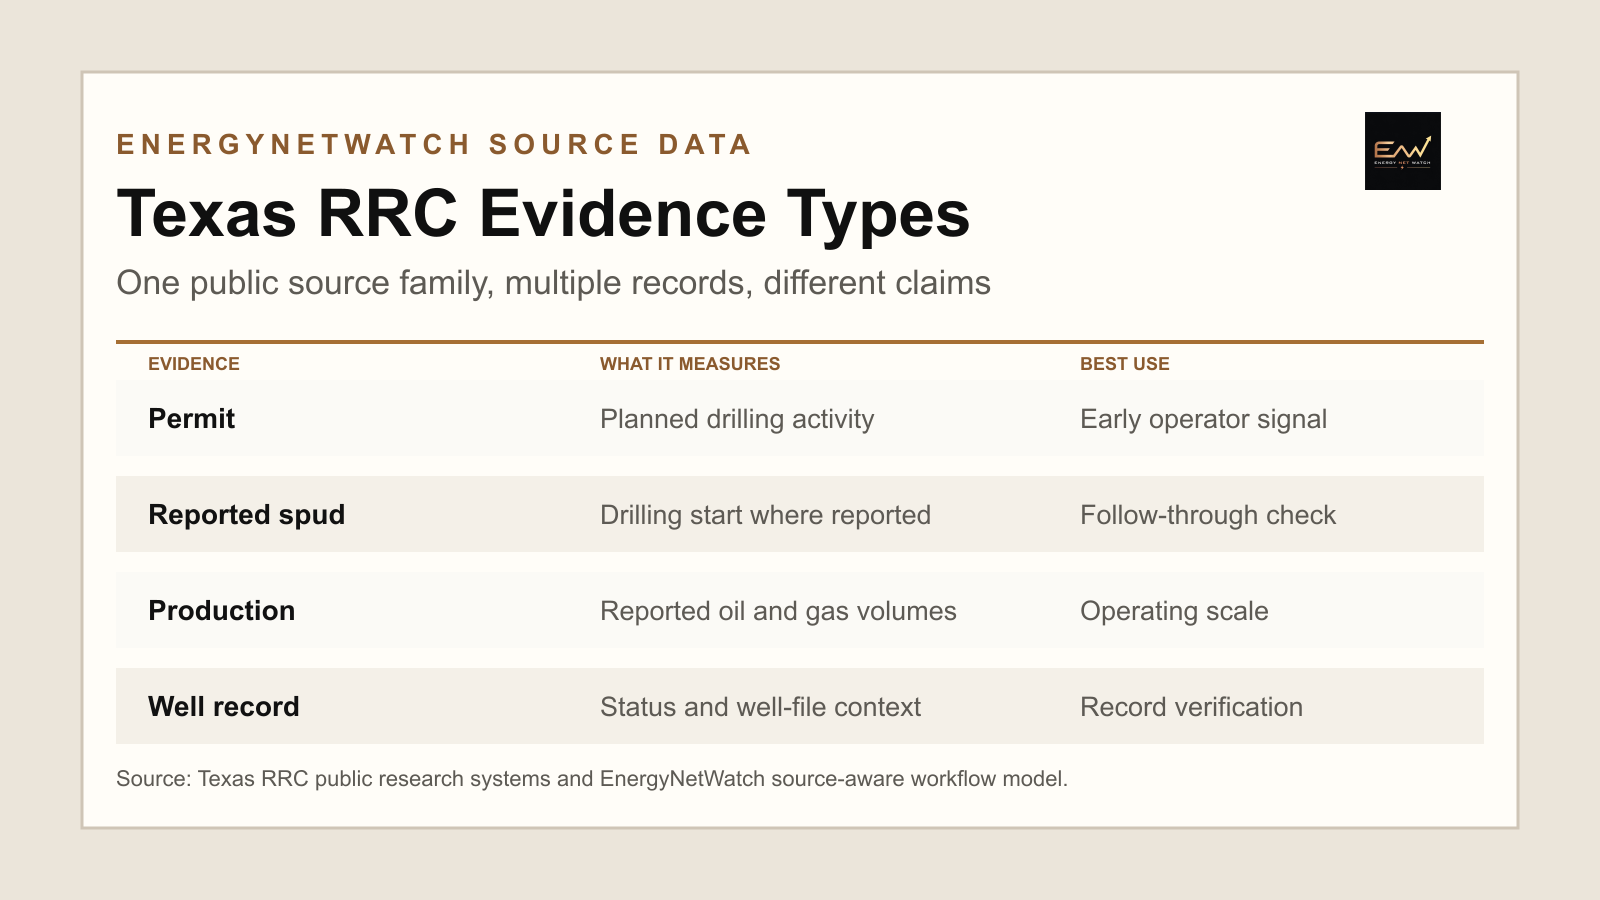Screen dimensions: 1600x900
Task: Click the 'ENERGYNETWATCH SOURCE DATA' heading
Action: tap(434, 145)
